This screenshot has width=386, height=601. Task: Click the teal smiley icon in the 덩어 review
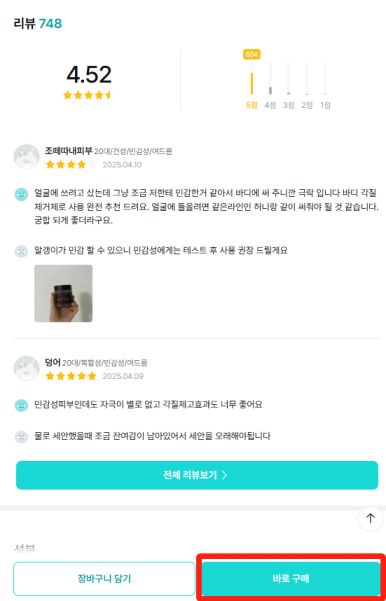21,405
